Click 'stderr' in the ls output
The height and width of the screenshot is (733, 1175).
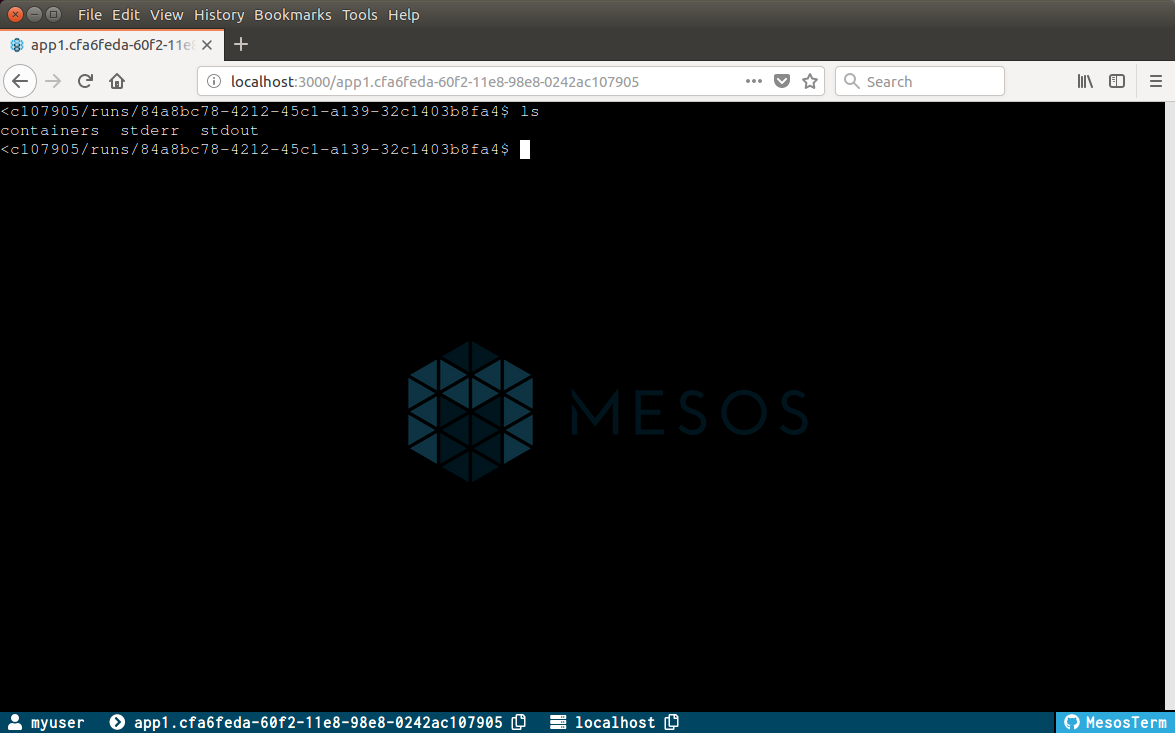pyautogui.click(x=150, y=130)
